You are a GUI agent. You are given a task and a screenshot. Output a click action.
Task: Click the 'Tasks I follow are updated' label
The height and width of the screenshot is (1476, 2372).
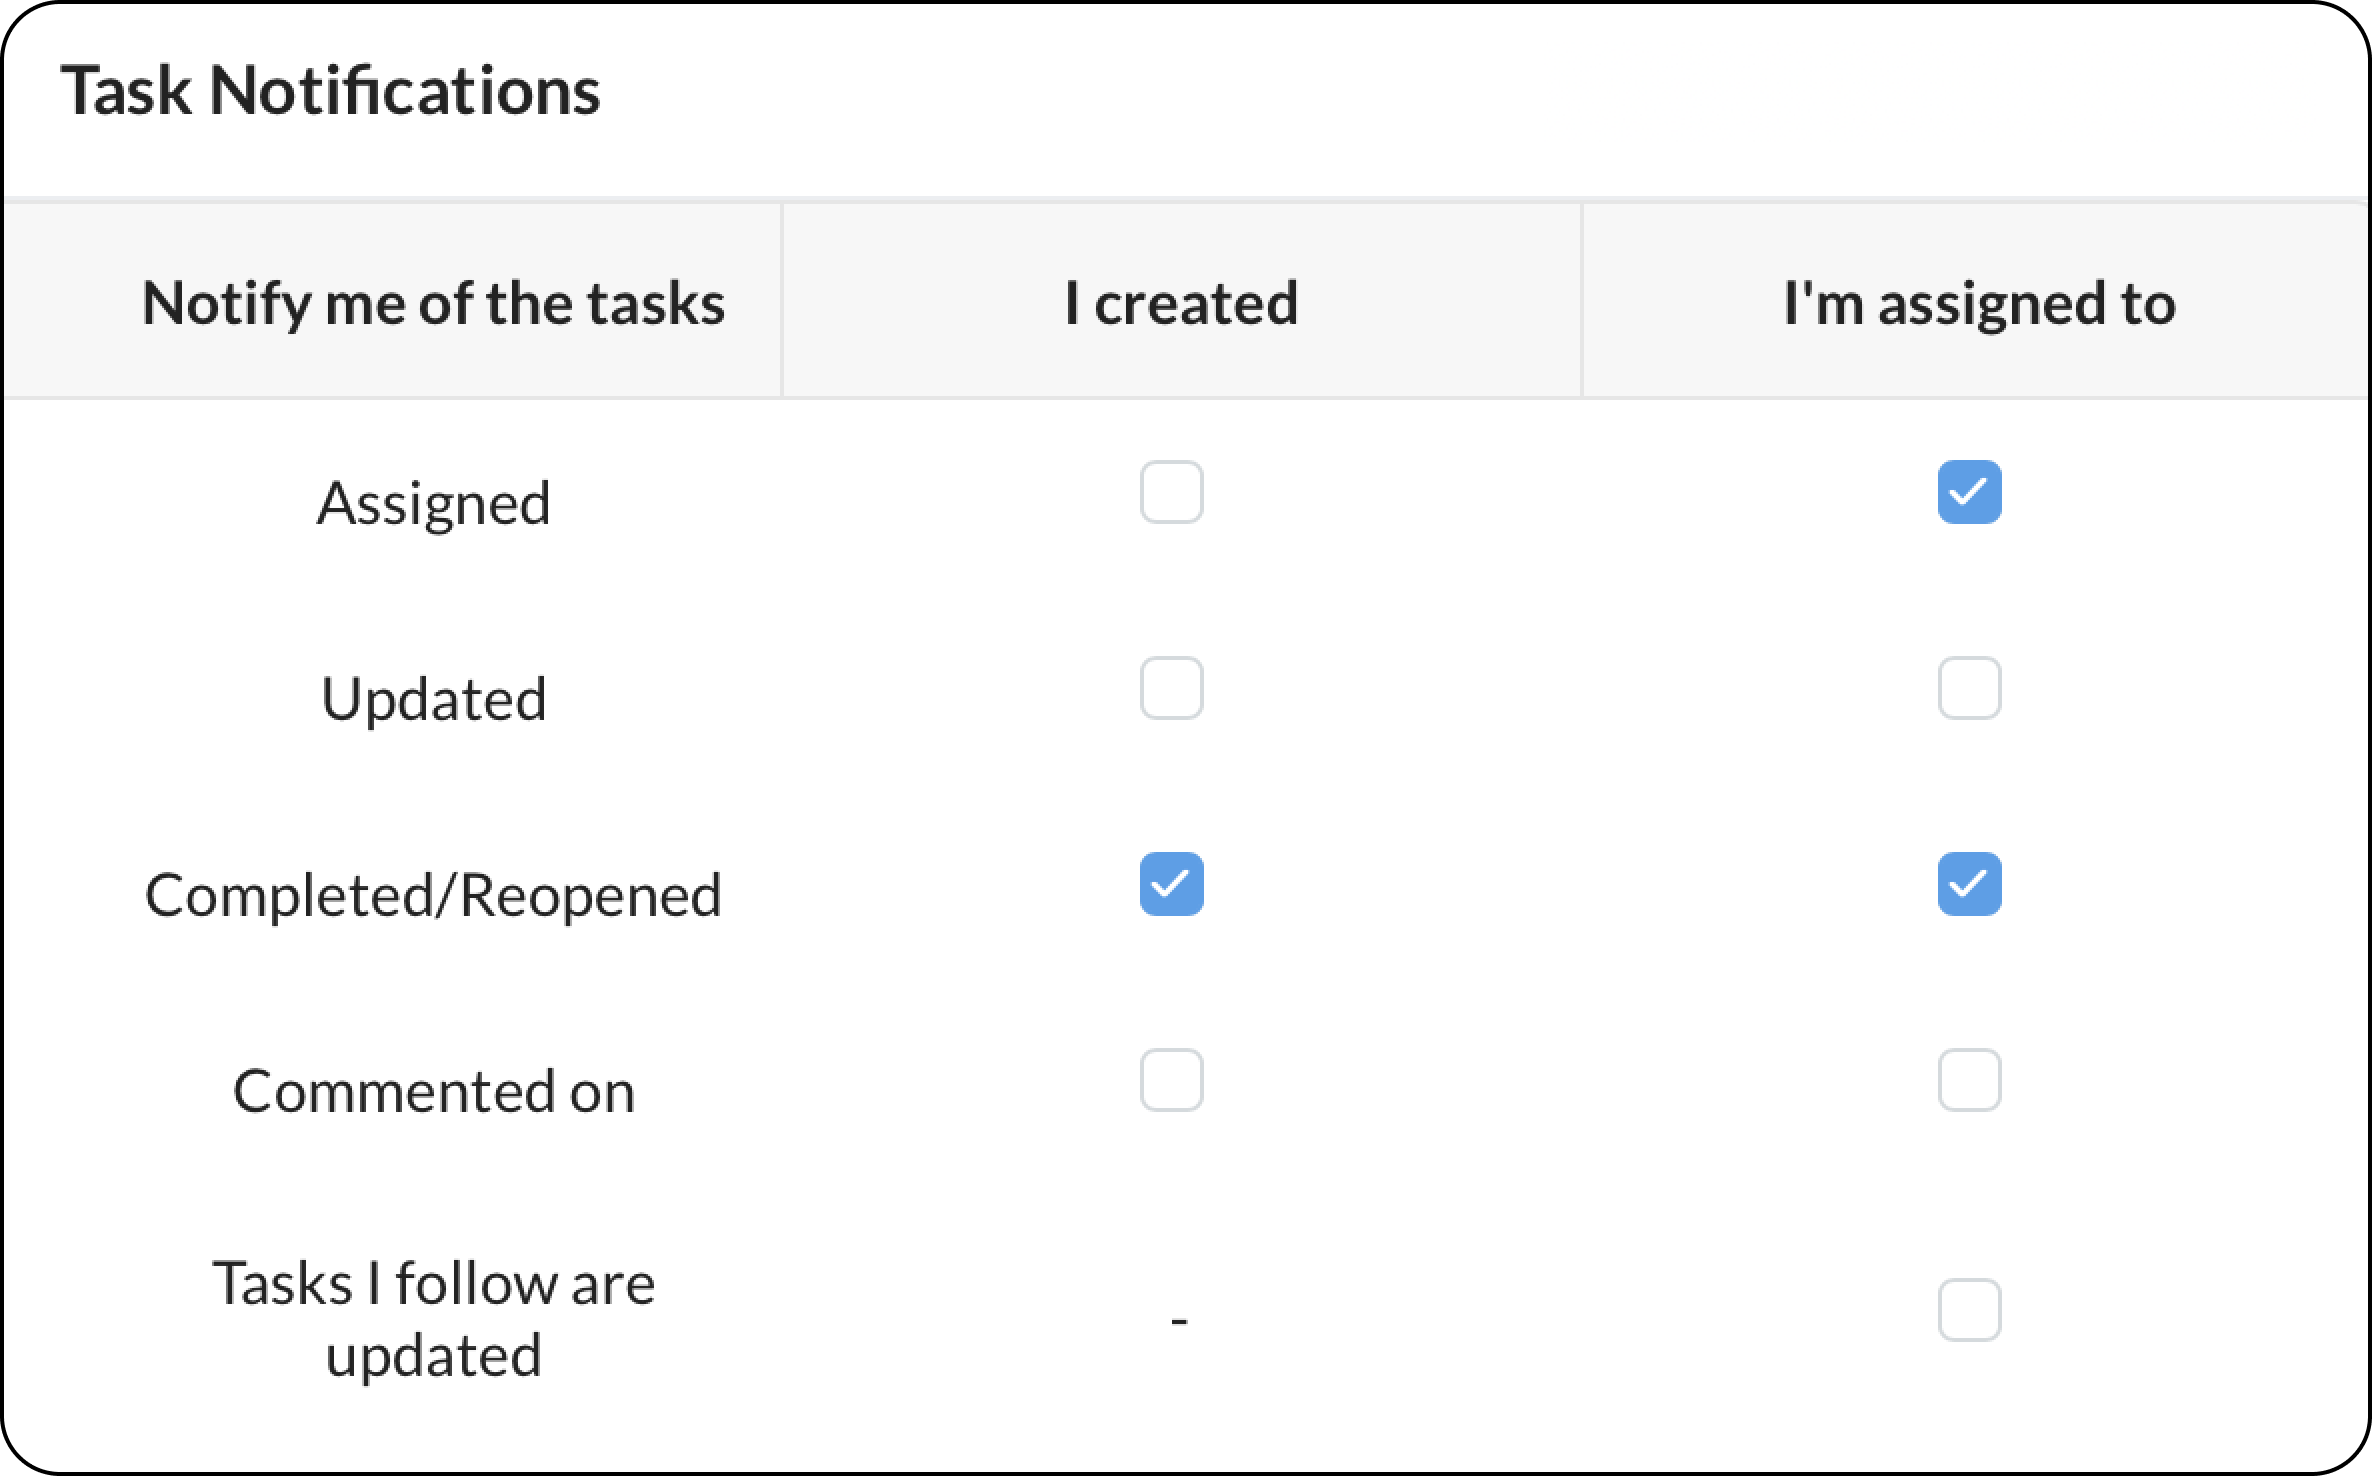point(433,1319)
